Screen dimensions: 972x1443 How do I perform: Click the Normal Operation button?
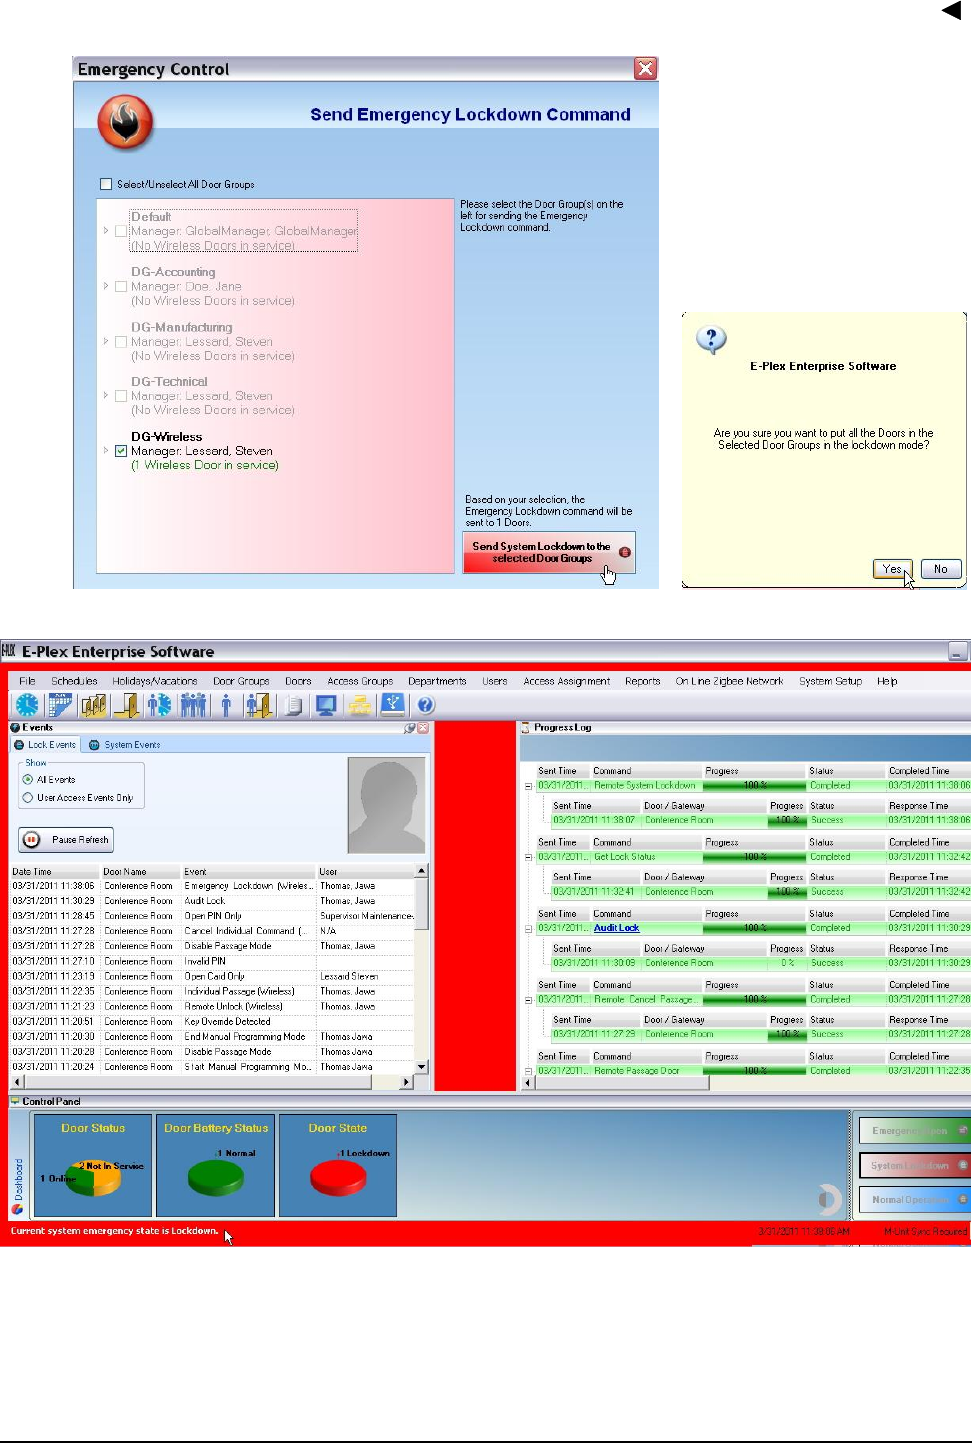tap(914, 1199)
